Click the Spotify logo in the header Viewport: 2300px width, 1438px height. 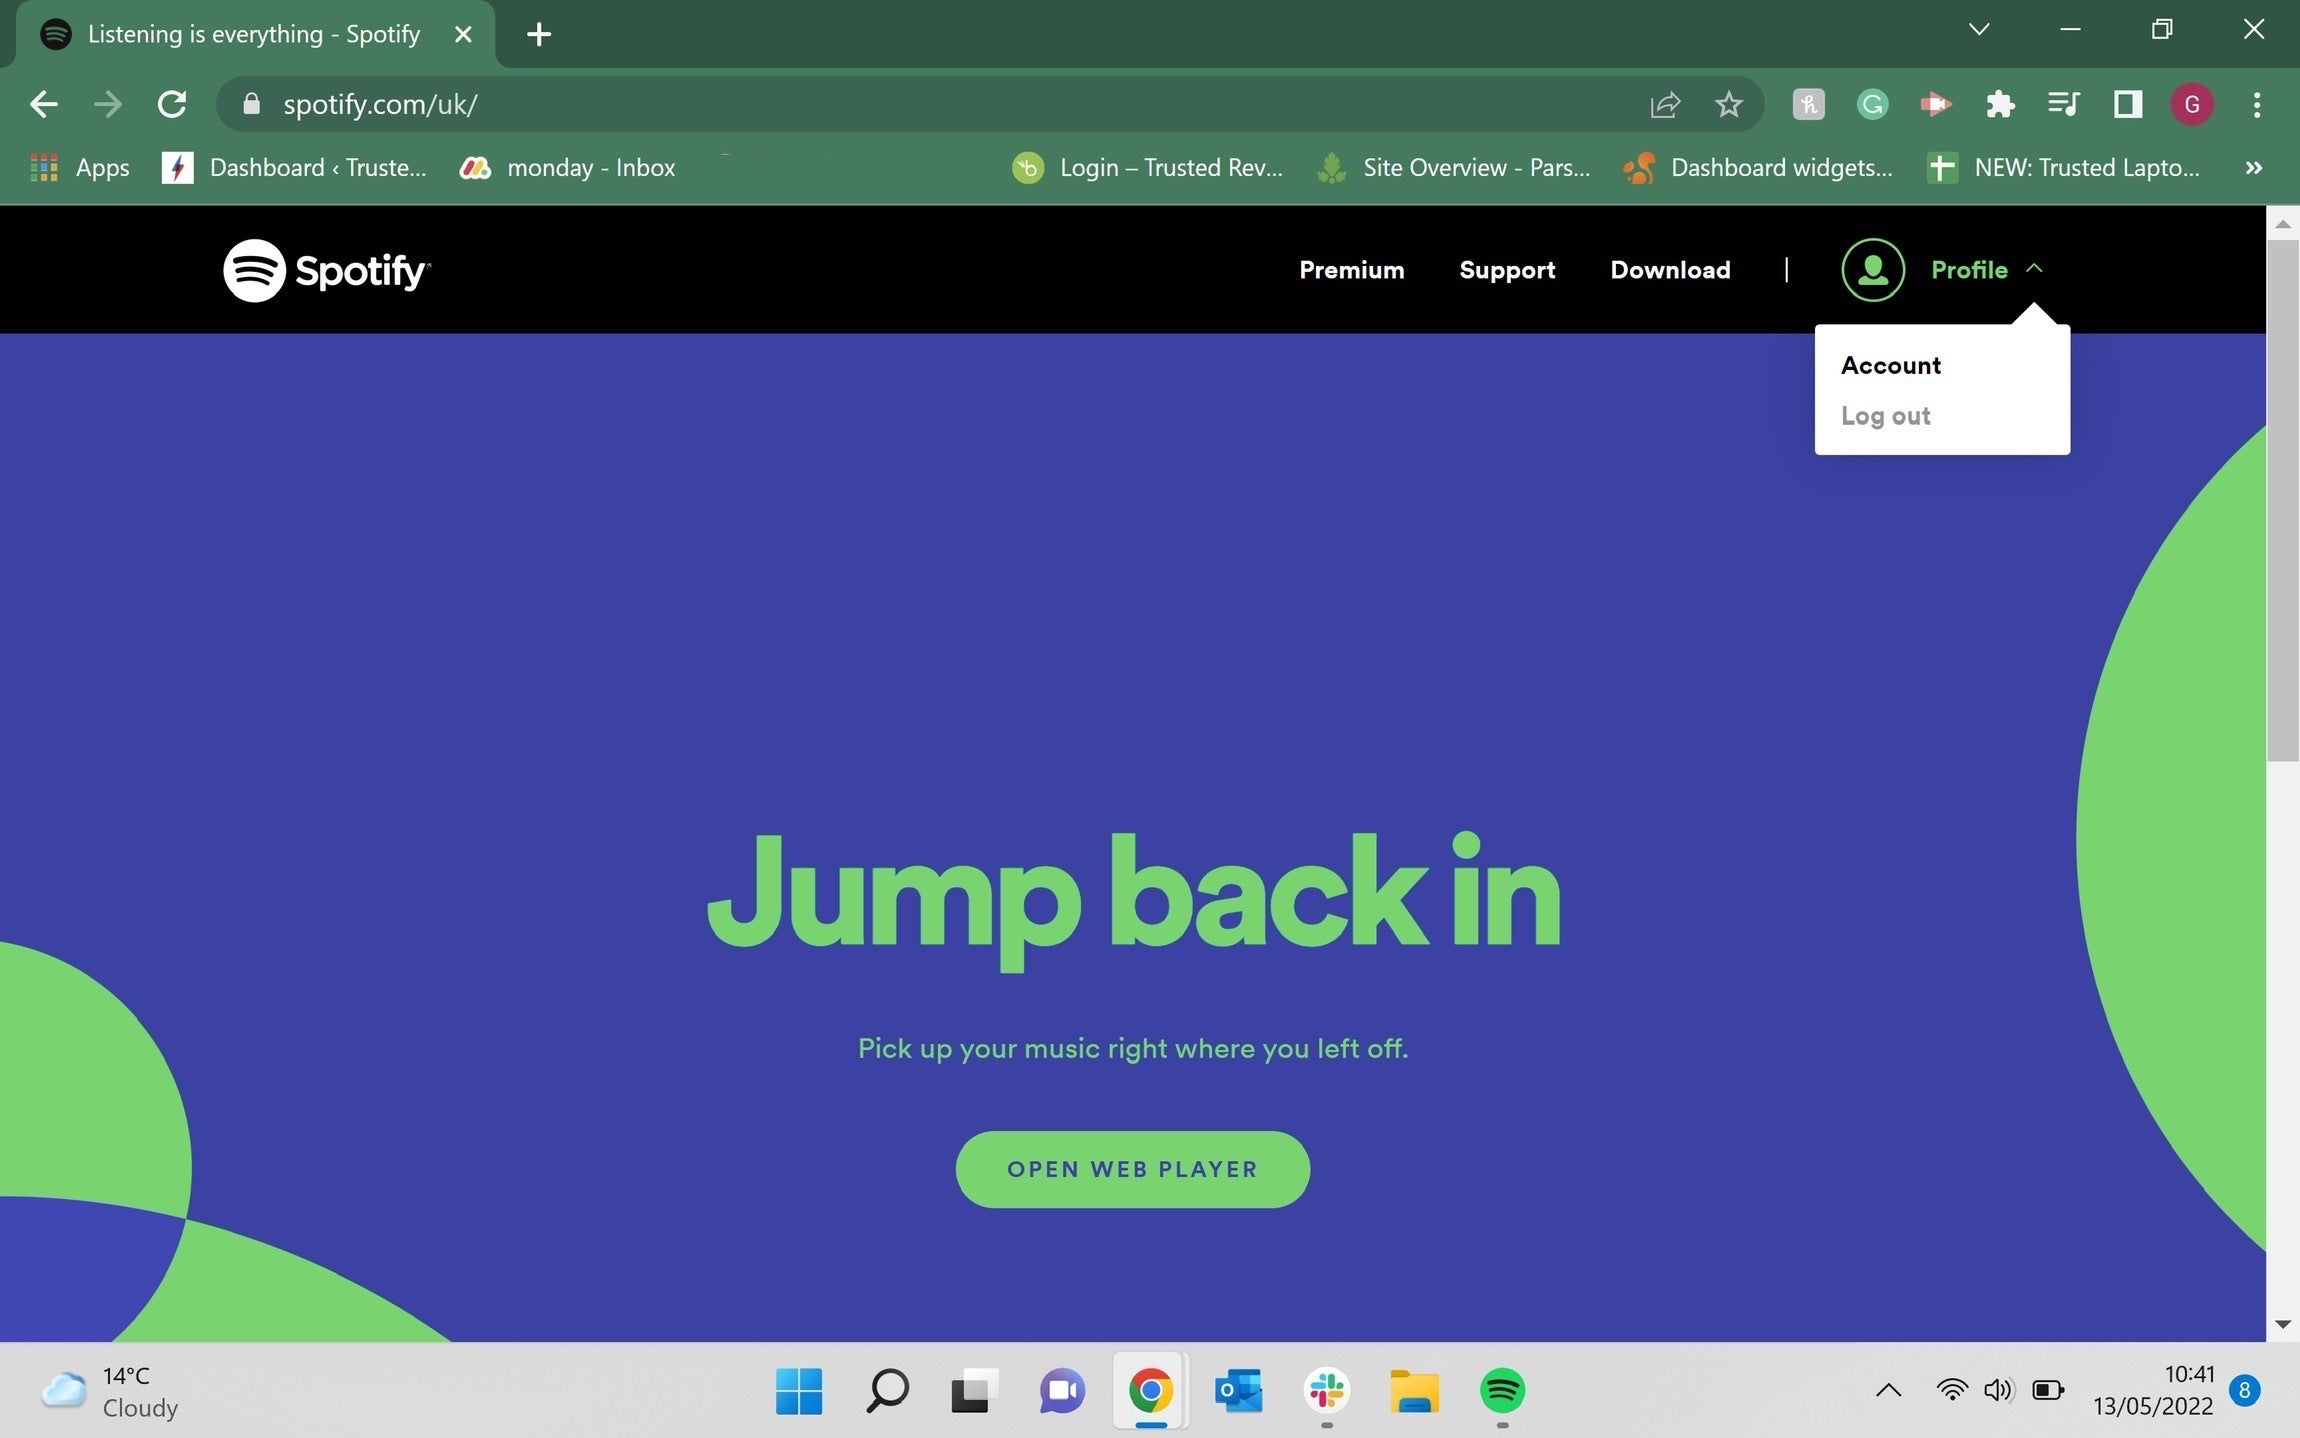coord(327,270)
